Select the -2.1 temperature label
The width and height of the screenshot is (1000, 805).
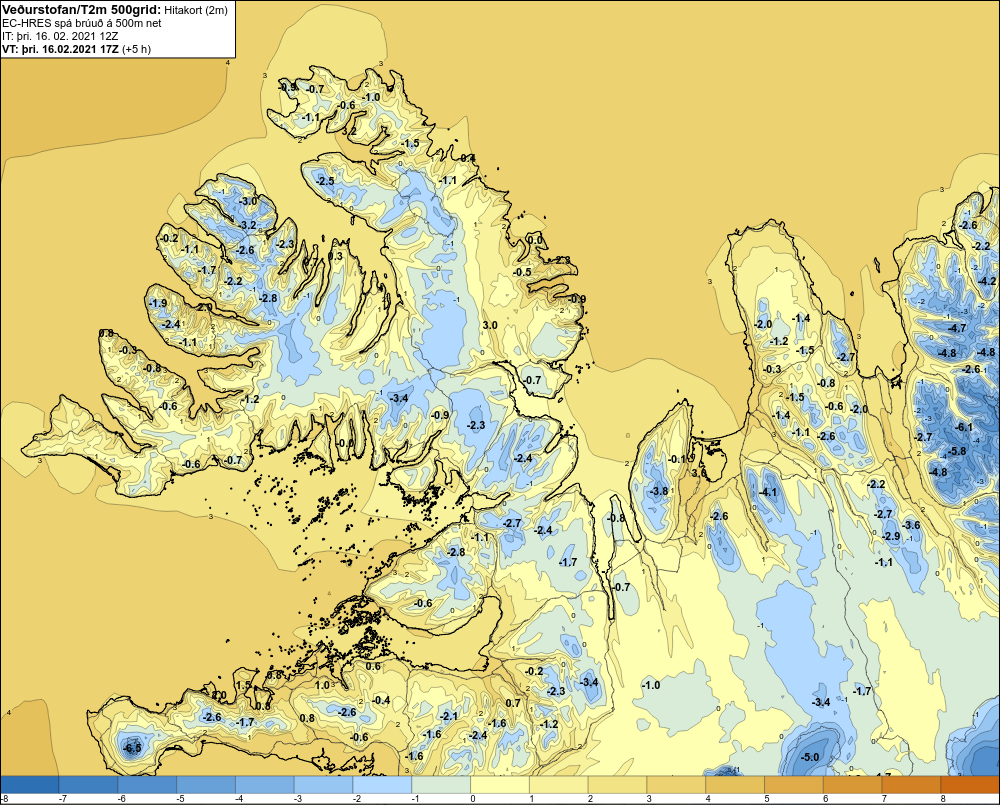(449, 716)
